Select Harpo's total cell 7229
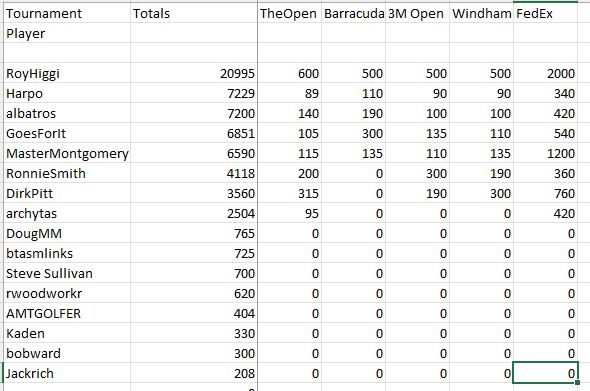This screenshot has width=590, height=391. pyautogui.click(x=194, y=93)
